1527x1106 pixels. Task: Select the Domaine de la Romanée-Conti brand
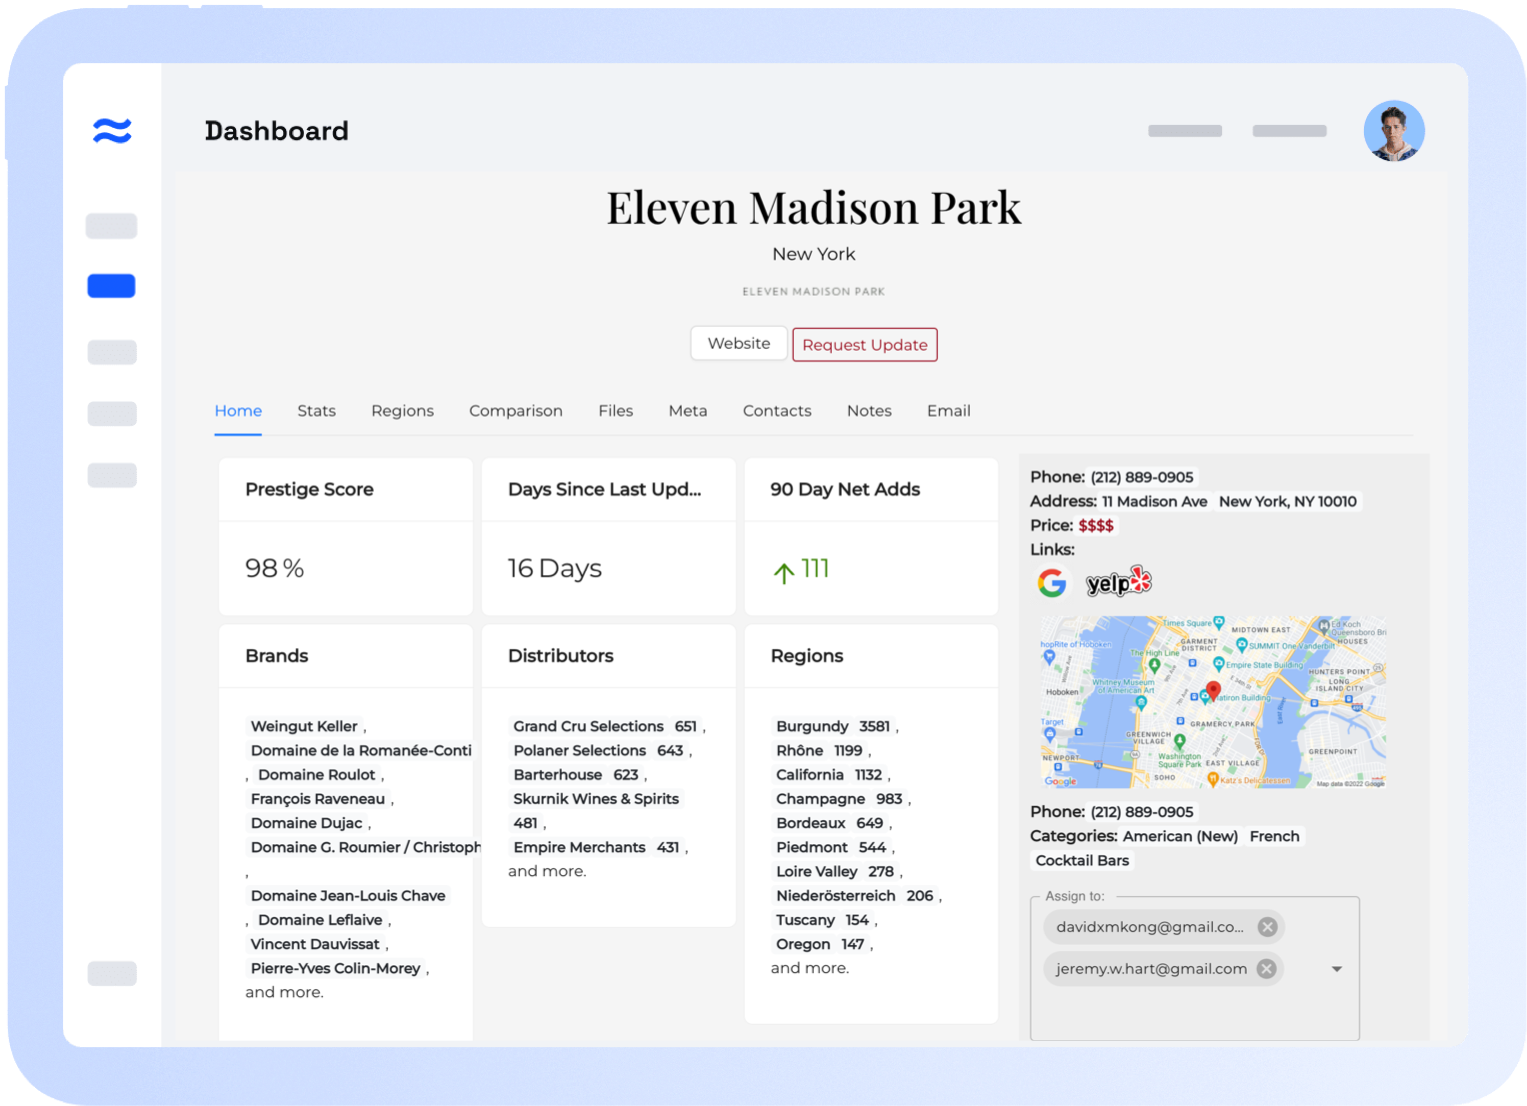(x=361, y=751)
